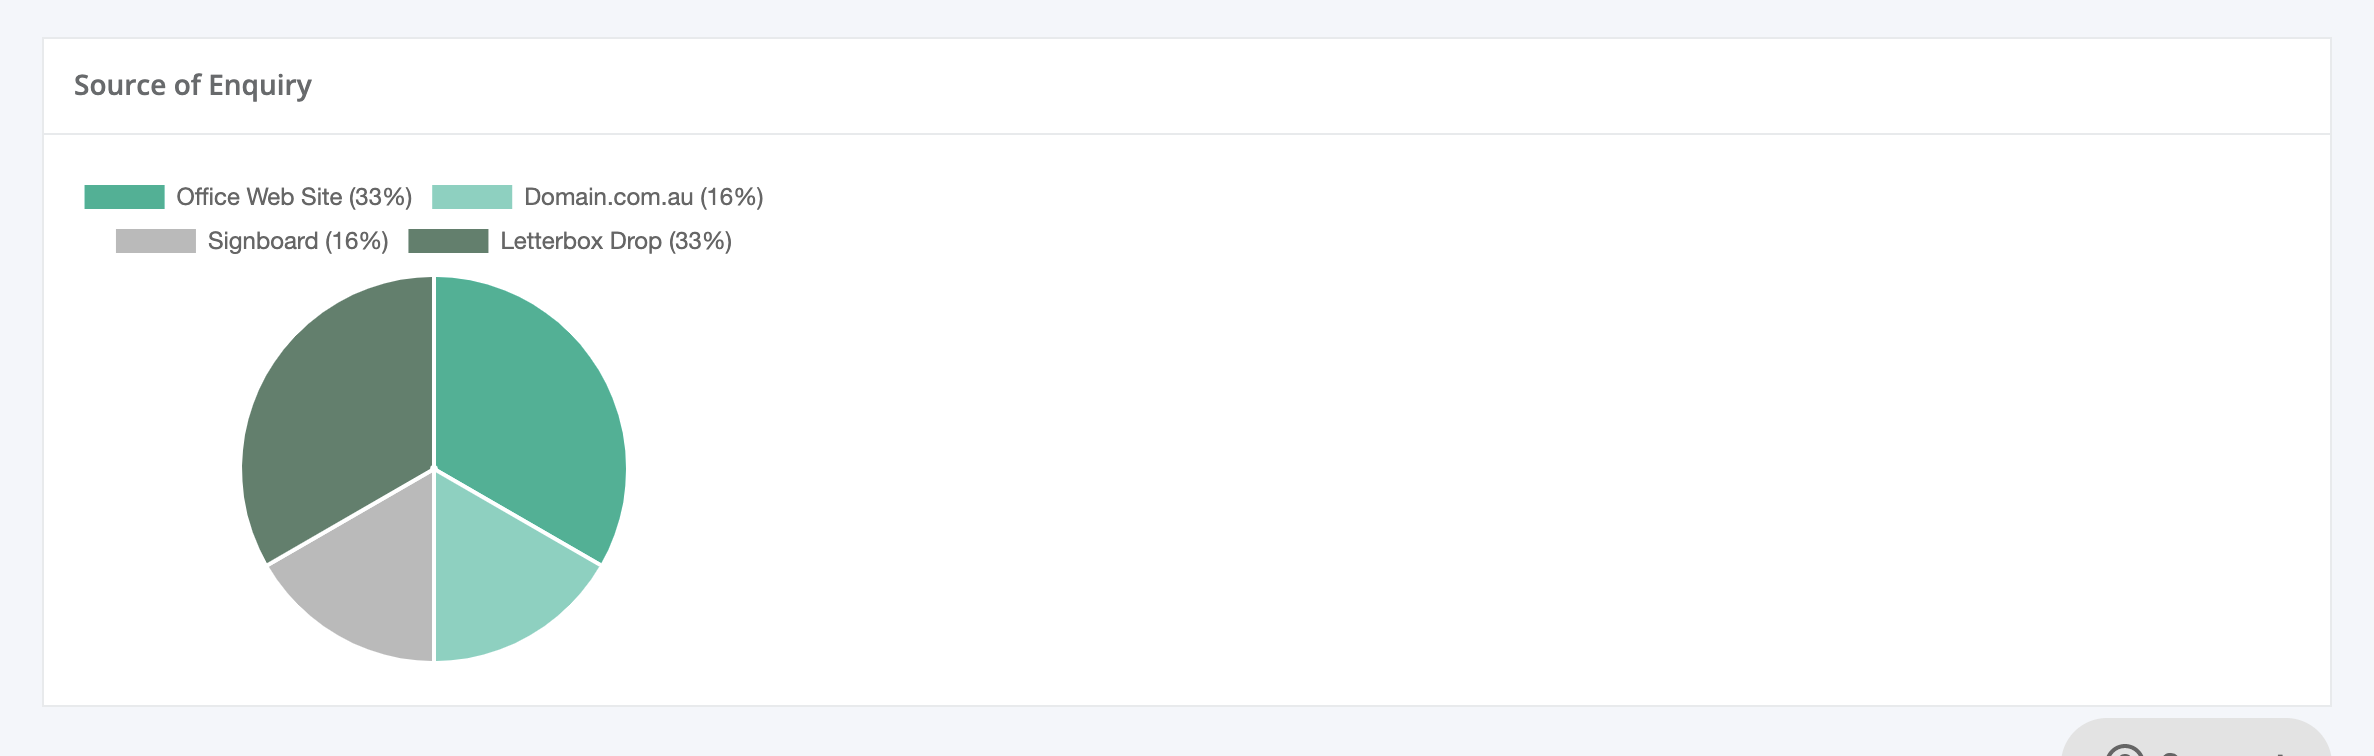This screenshot has height=756, width=2374.
Task: Click the white divider between Signboard and Domain slices
Action: tap(434, 565)
